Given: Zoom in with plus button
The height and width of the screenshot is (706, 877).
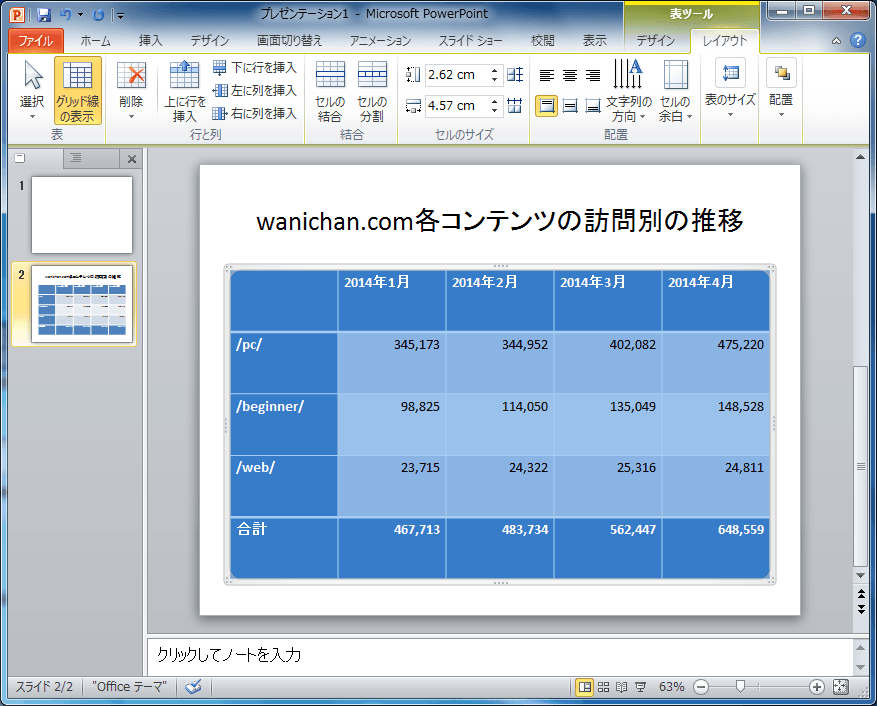Looking at the screenshot, I should (x=816, y=687).
